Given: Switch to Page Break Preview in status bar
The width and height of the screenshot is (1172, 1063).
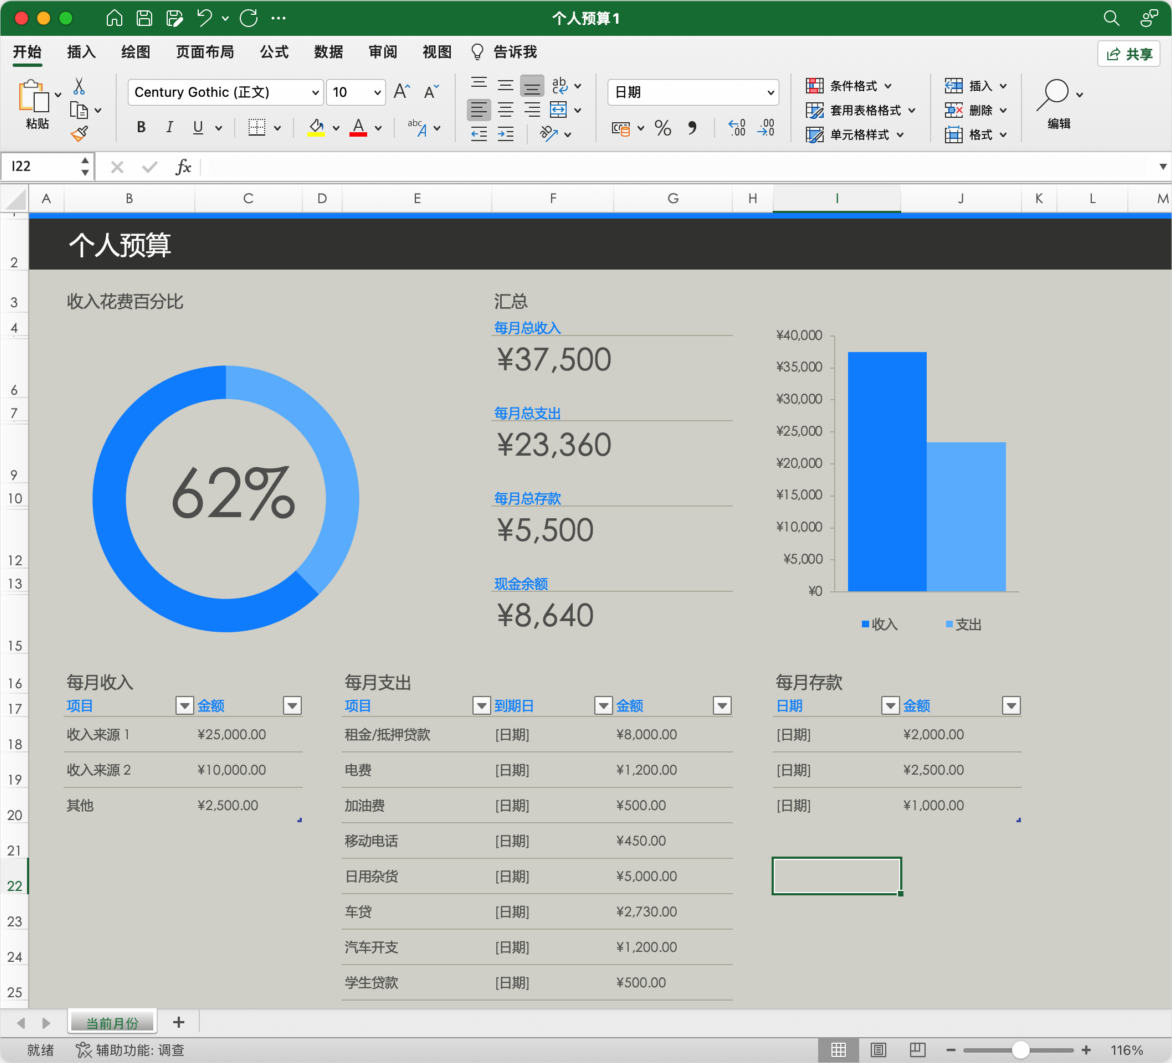Looking at the screenshot, I should [918, 1050].
